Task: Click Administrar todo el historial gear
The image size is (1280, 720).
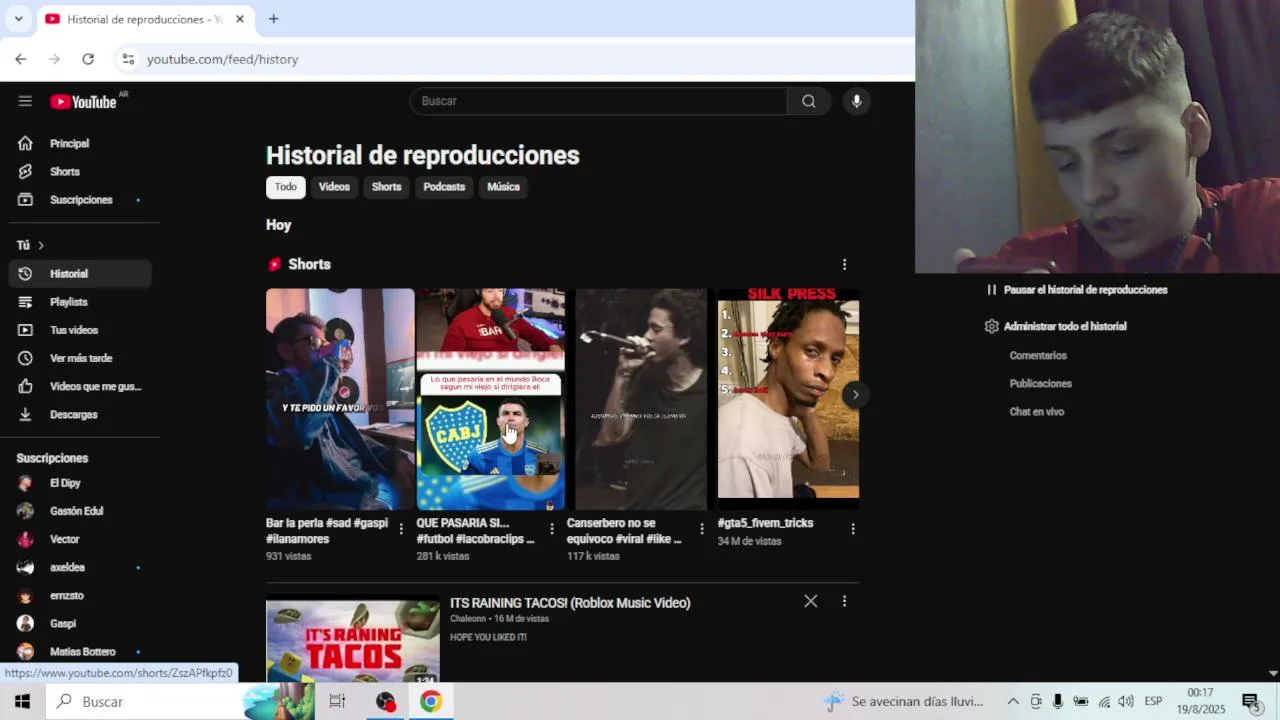Action: tap(1055, 326)
